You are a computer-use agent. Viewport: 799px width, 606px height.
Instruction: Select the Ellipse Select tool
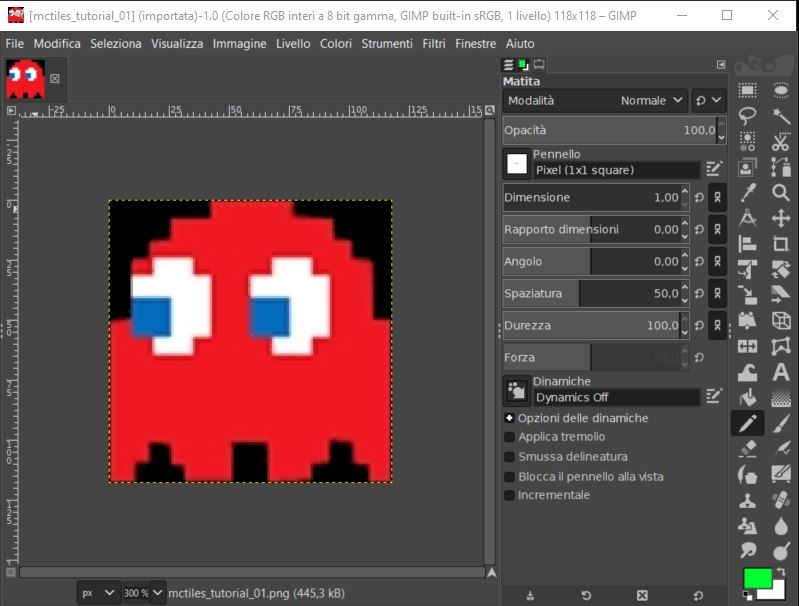tap(781, 89)
